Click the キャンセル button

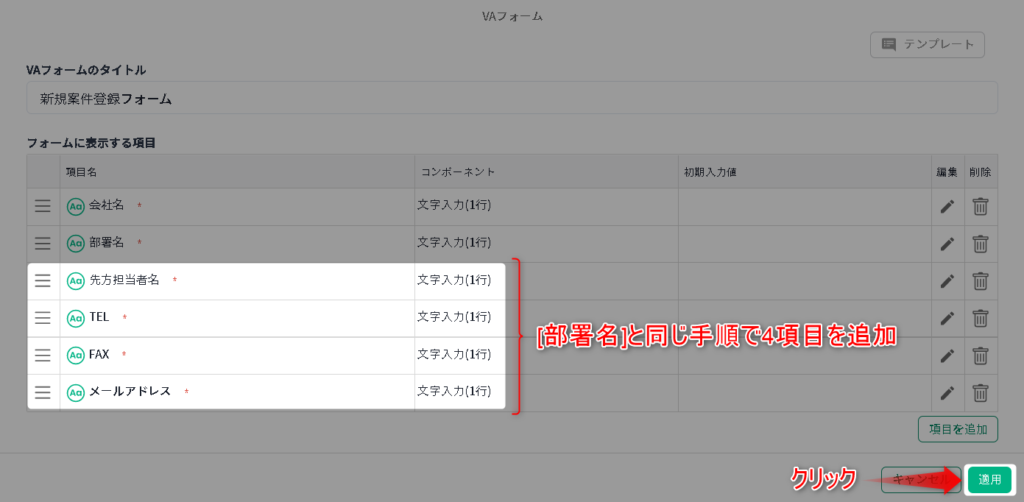click(921, 479)
